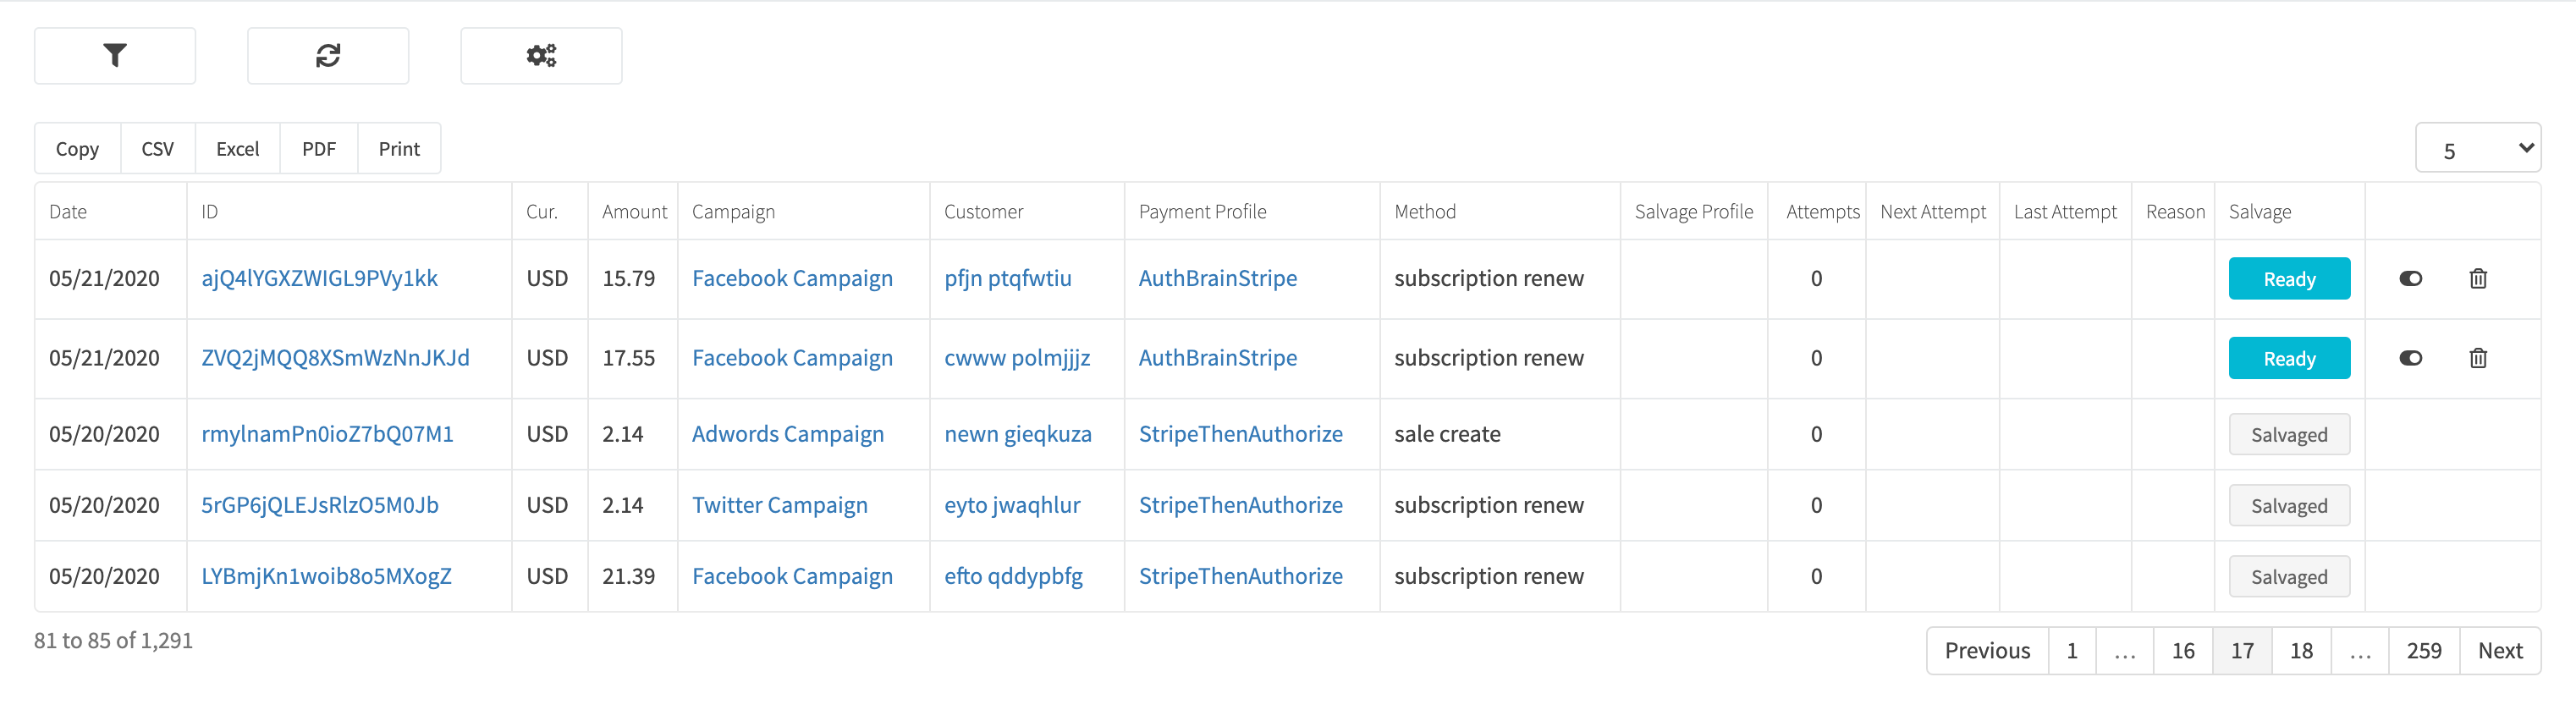Open the settings gears button
The width and height of the screenshot is (2576, 721).
541,56
